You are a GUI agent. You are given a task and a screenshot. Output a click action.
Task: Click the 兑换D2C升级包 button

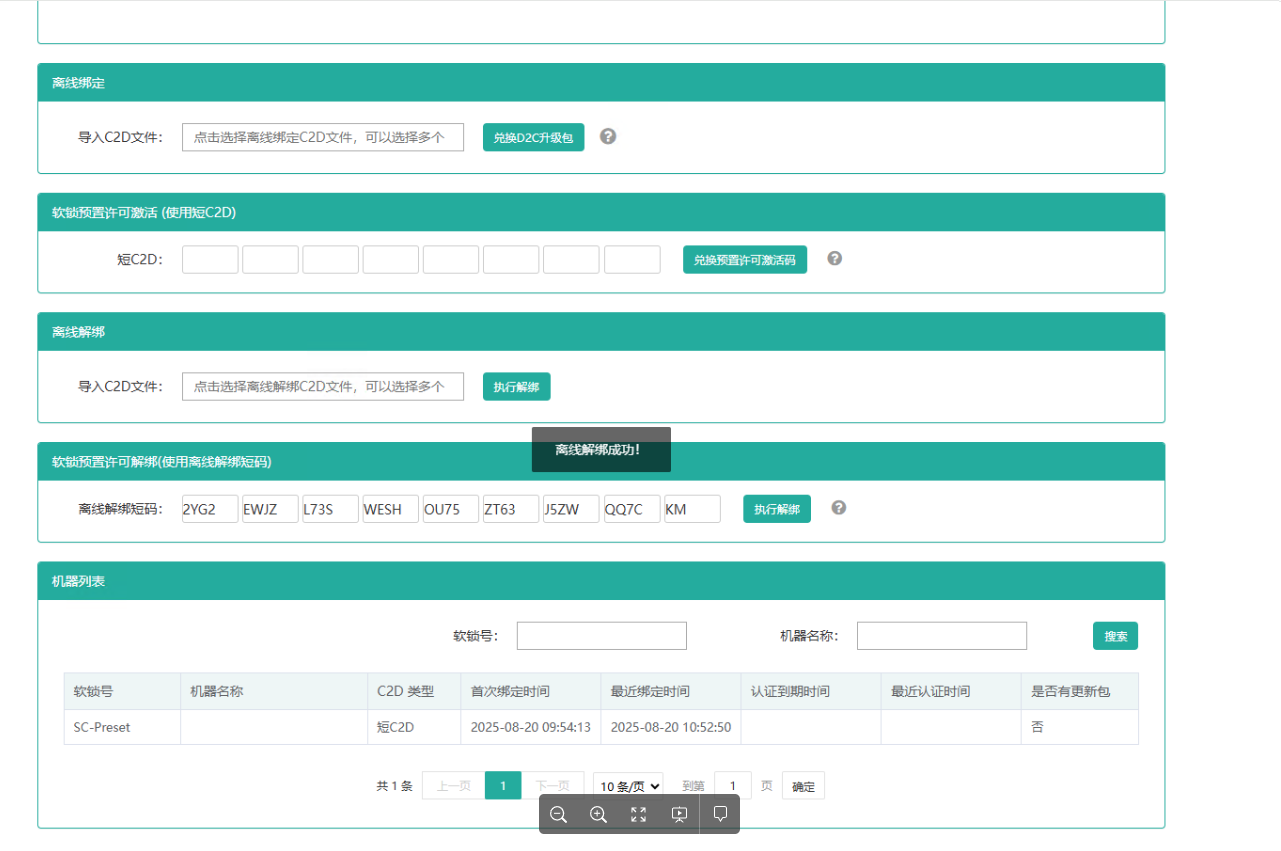(533, 137)
